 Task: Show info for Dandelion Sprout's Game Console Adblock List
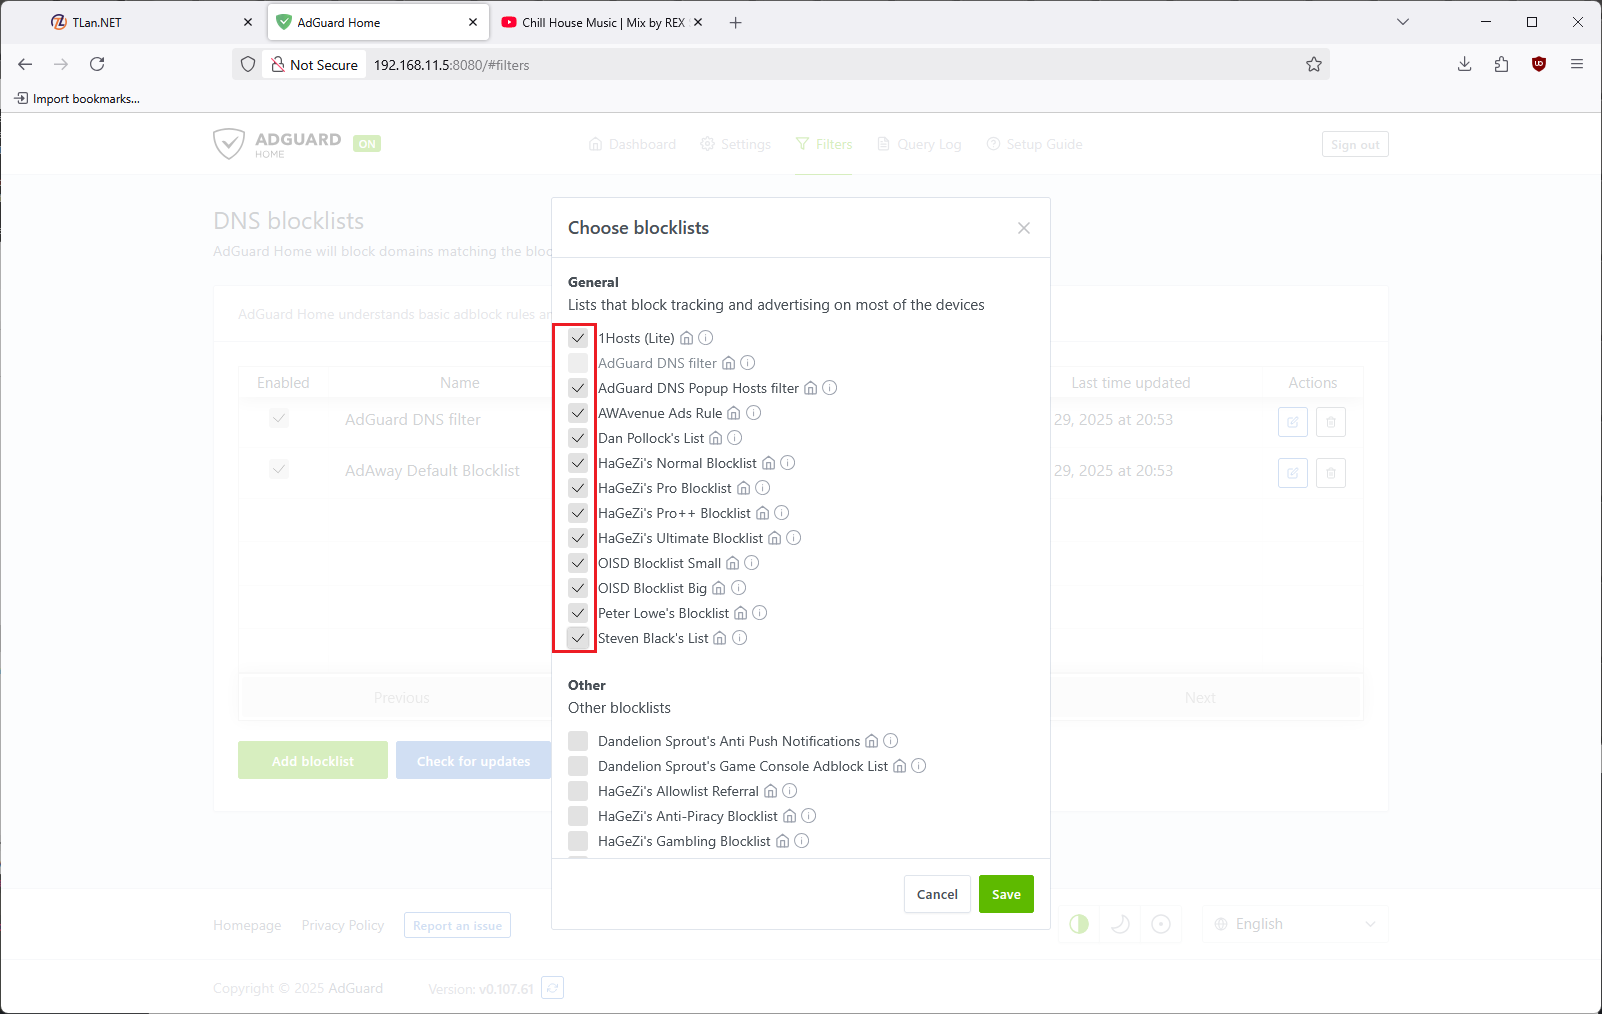(x=919, y=766)
